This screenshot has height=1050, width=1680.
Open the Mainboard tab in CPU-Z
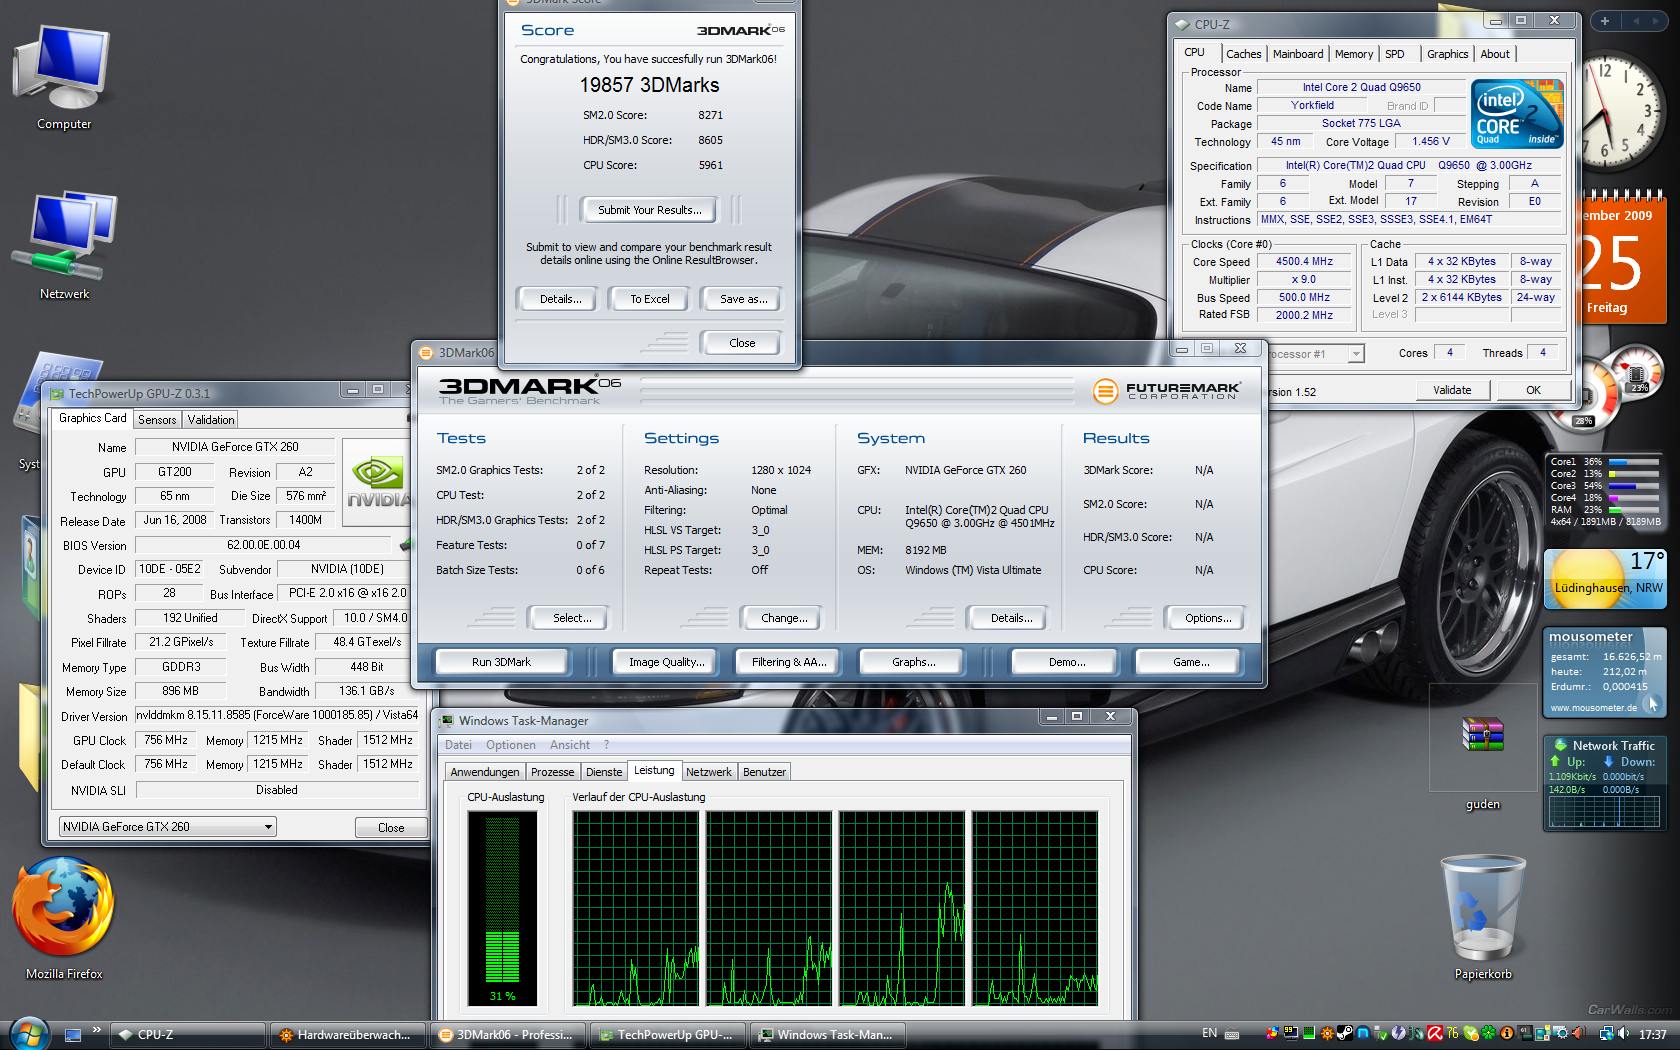click(1297, 54)
